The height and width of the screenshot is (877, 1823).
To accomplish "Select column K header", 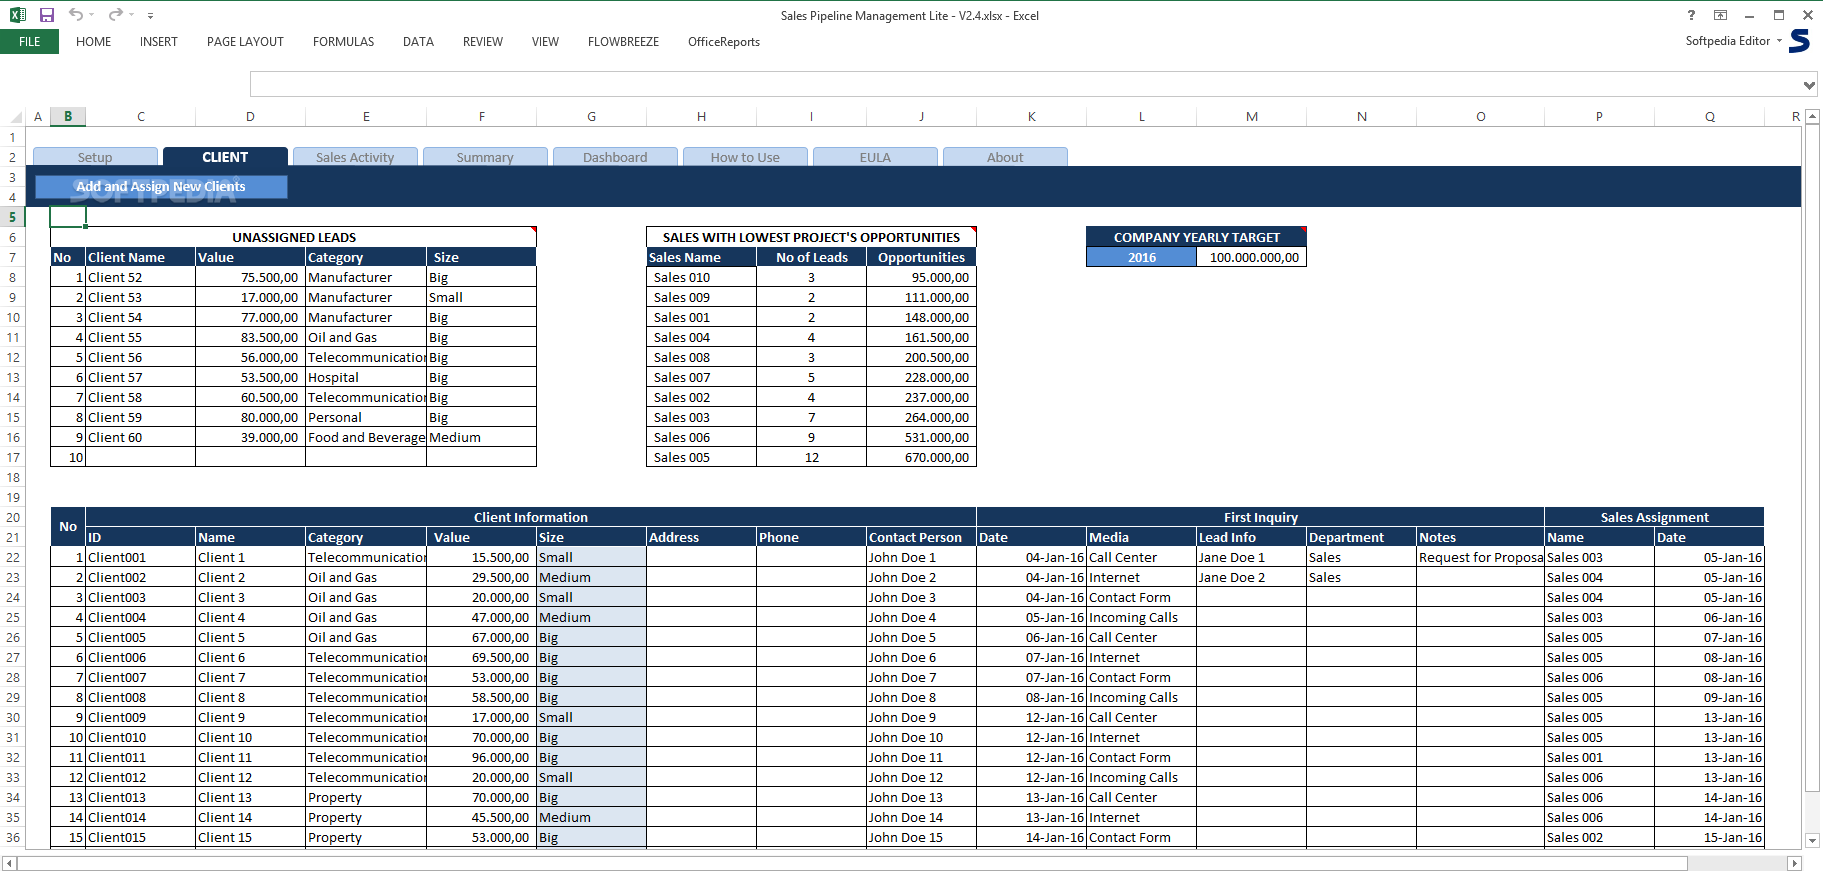I will tap(1031, 117).
